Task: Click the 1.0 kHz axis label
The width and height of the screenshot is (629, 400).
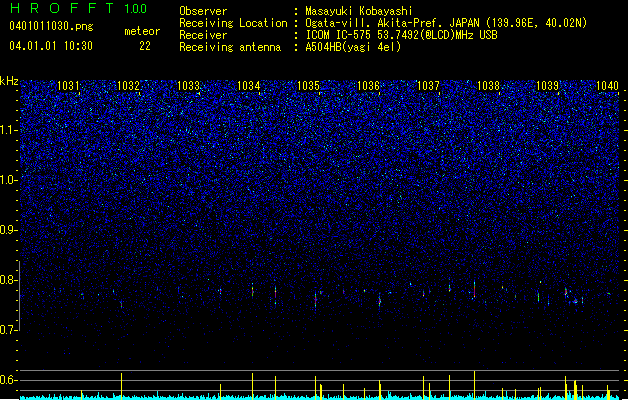Action: click(8, 180)
